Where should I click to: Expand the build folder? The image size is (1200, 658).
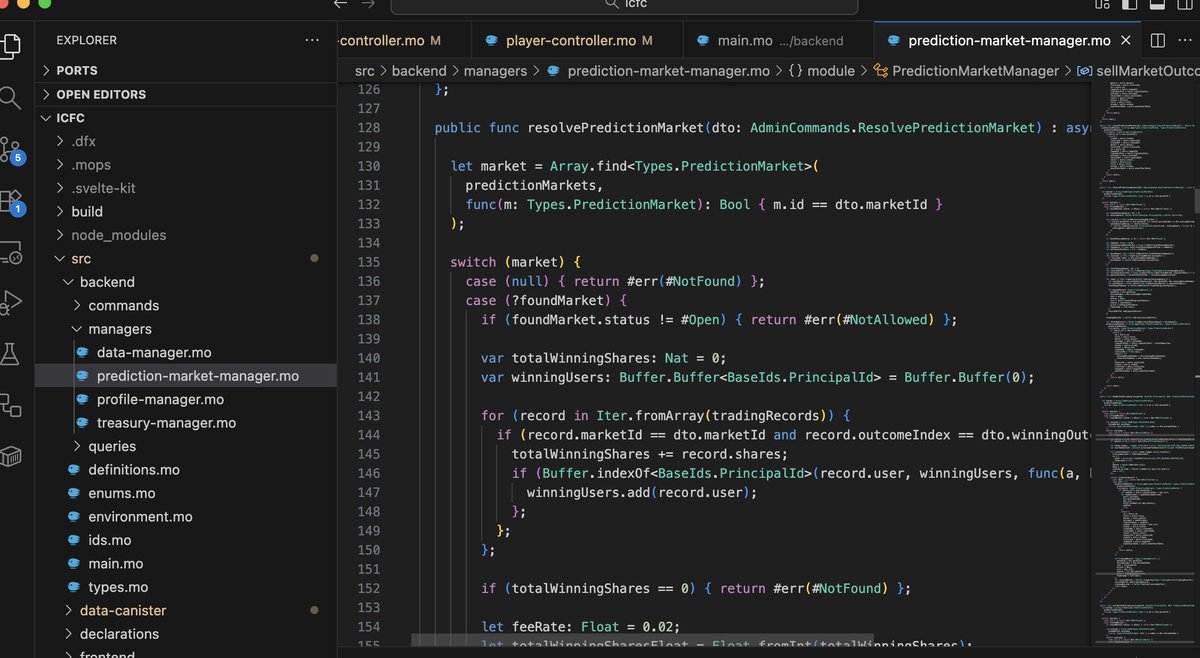tap(185, 212)
